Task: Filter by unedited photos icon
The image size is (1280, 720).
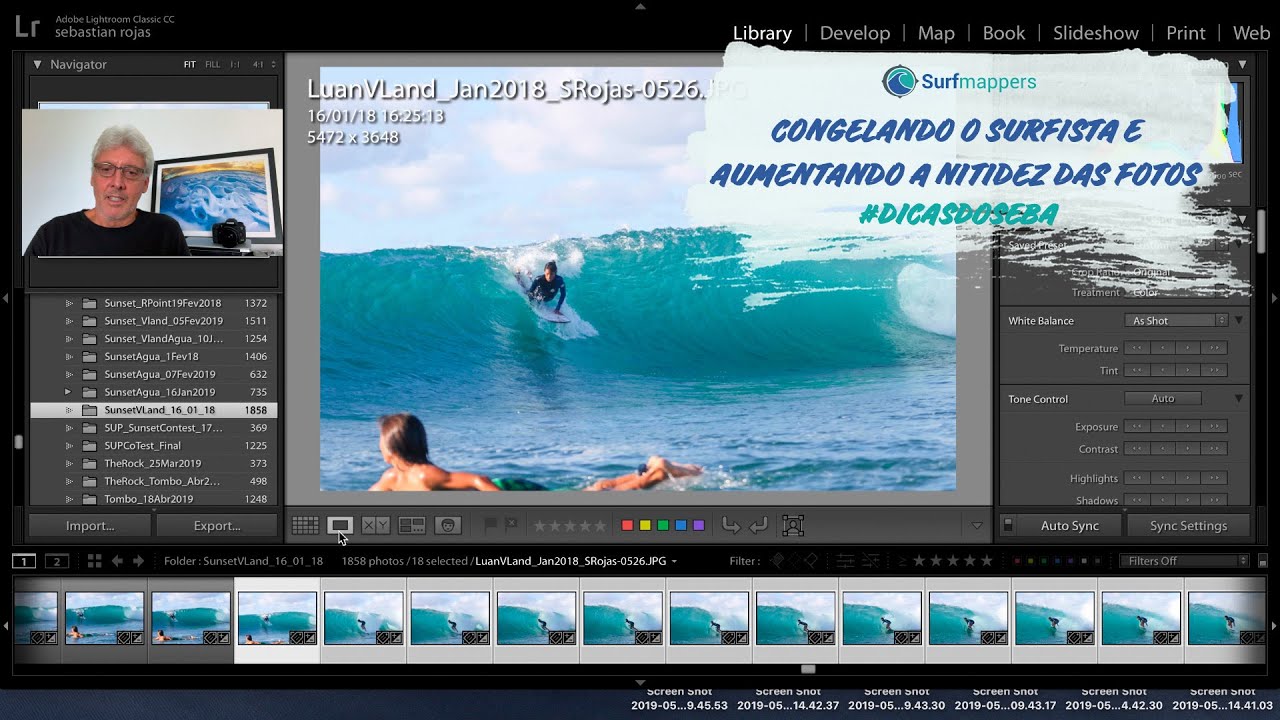Action: [x=870, y=561]
